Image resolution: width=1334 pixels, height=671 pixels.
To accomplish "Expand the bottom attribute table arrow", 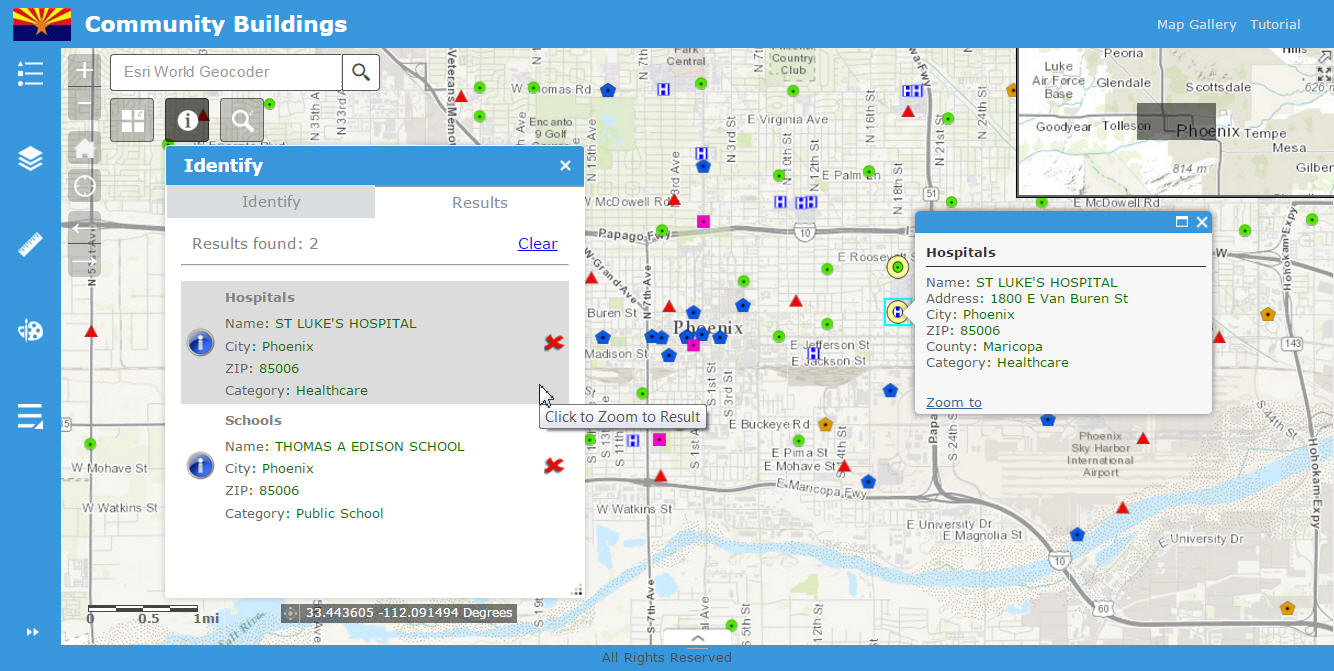I will tap(698, 638).
